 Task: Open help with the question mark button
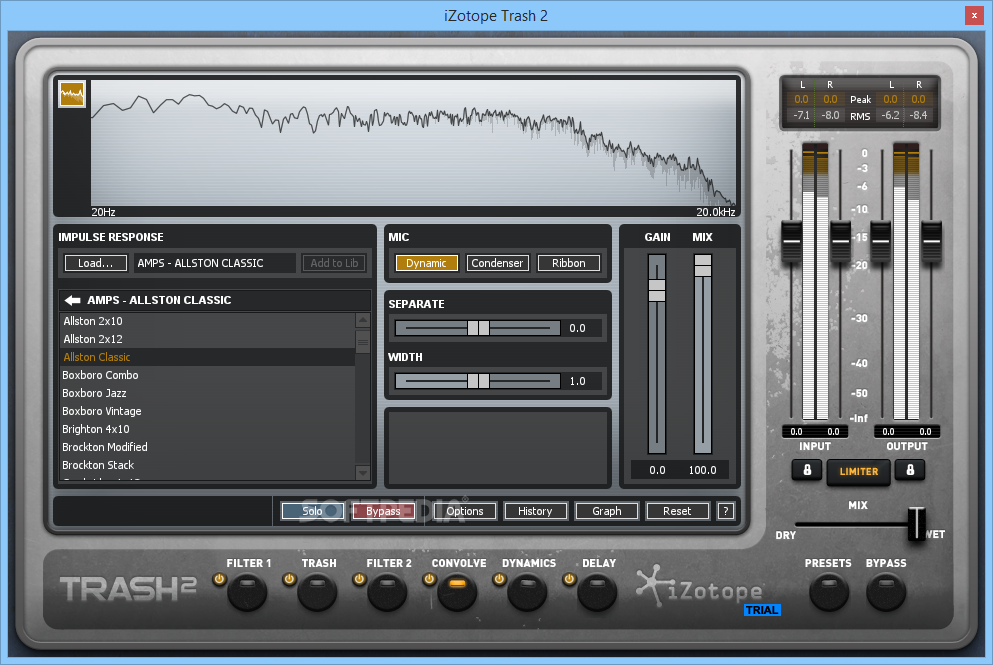pos(726,510)
